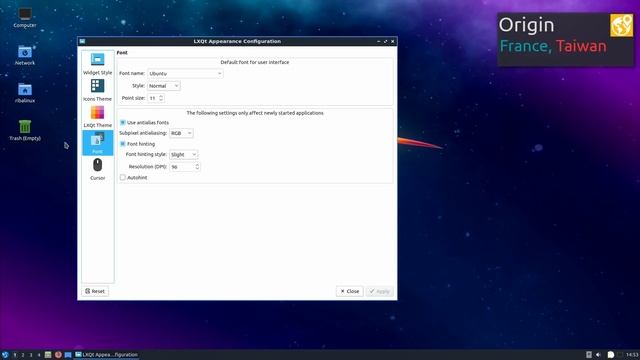Open the Computer desktop icon

click(x=25, y=18)
